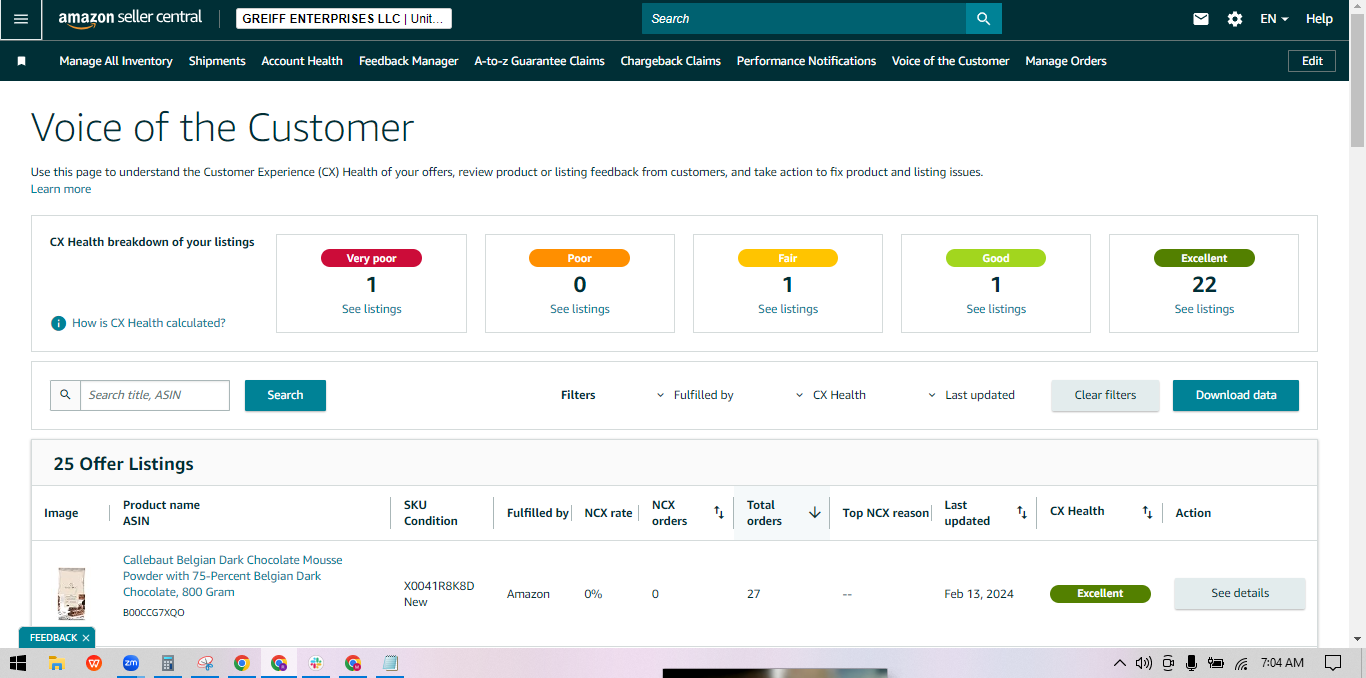Open Zoom from the taskbar

131,663
